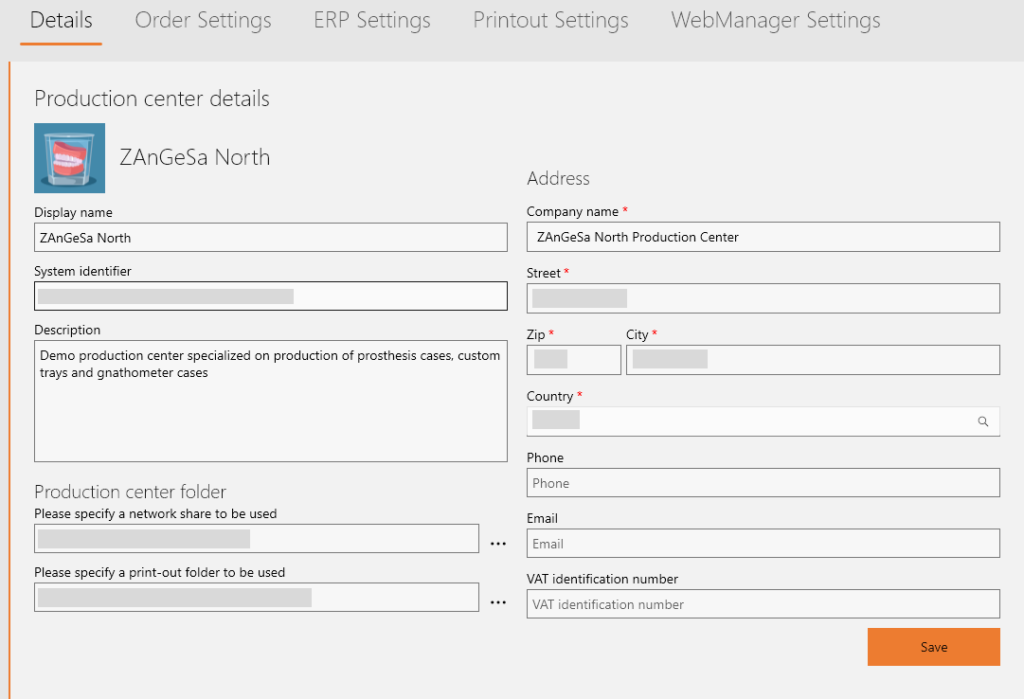
Task: Focus the VAT identification number field
Action: tap(763, 604)
